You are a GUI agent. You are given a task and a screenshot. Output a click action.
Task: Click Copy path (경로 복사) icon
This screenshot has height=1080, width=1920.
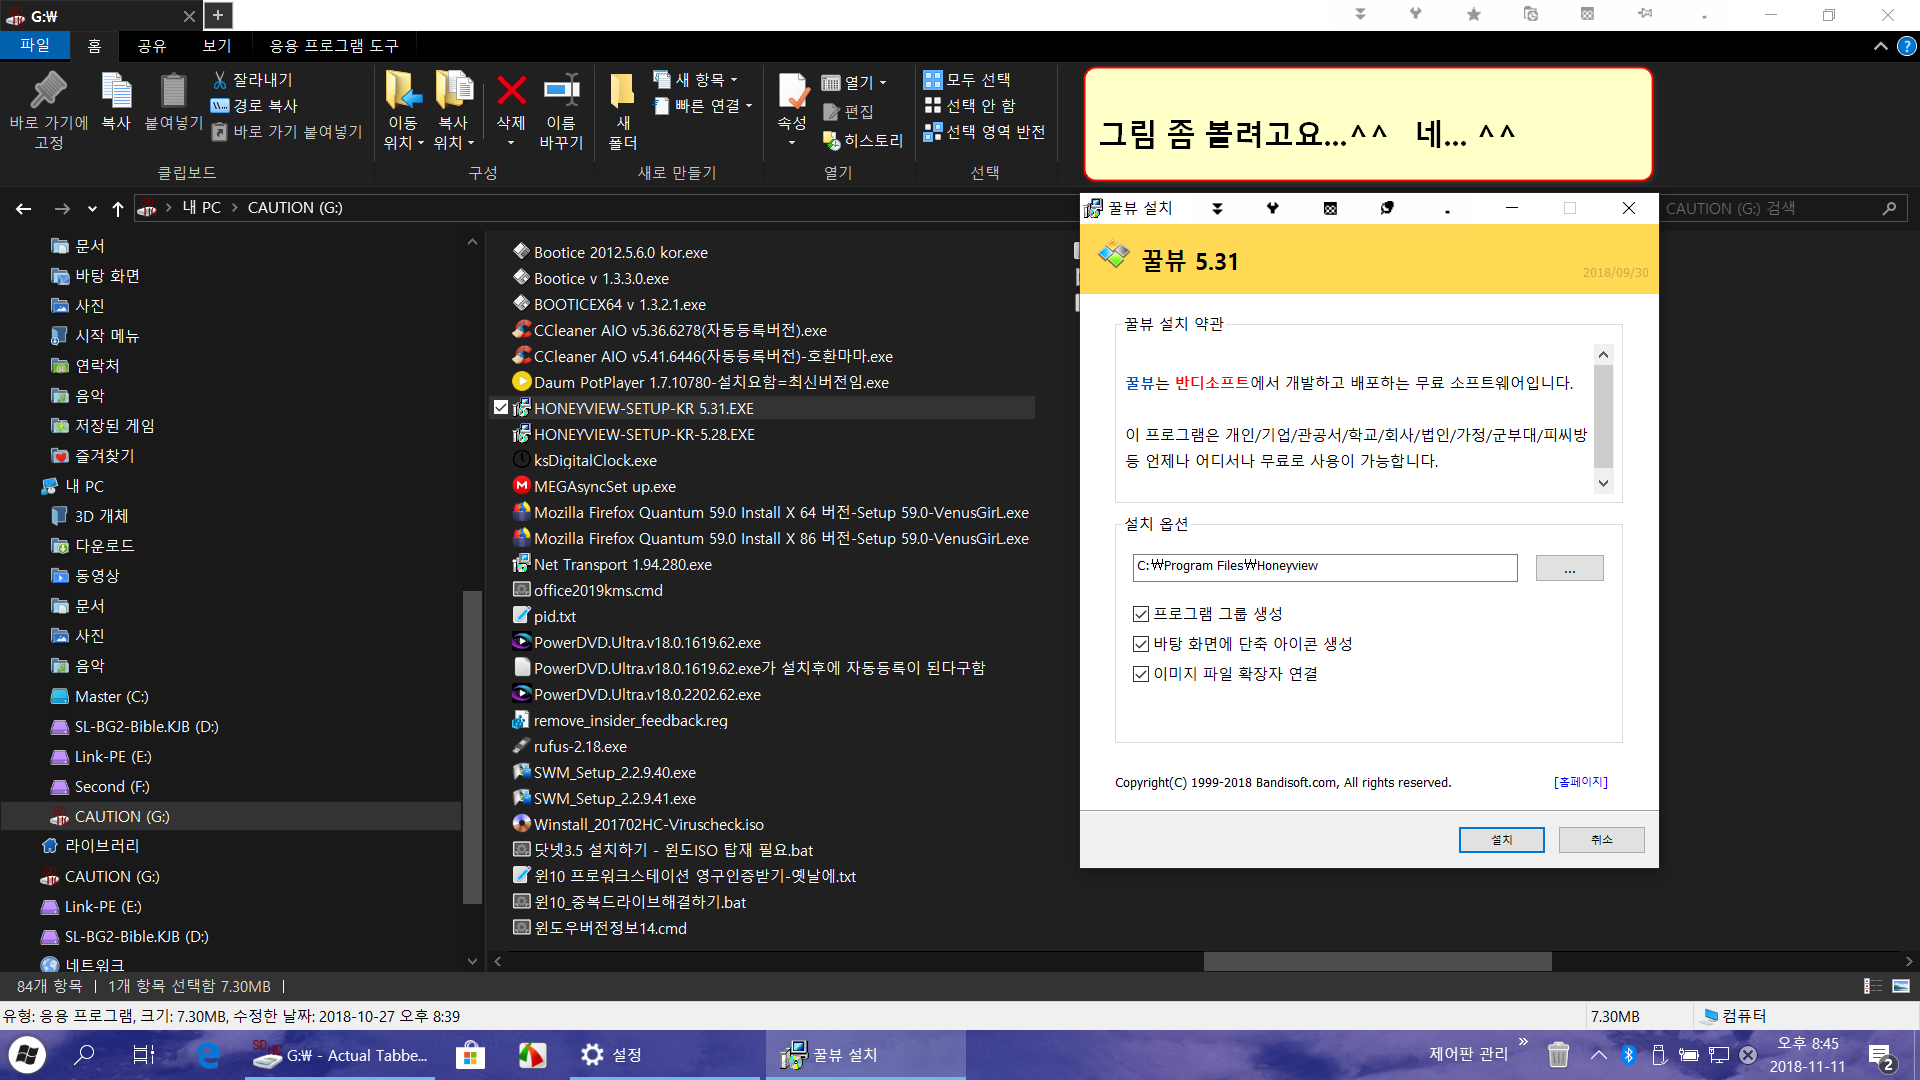click(x=220, y=106)
